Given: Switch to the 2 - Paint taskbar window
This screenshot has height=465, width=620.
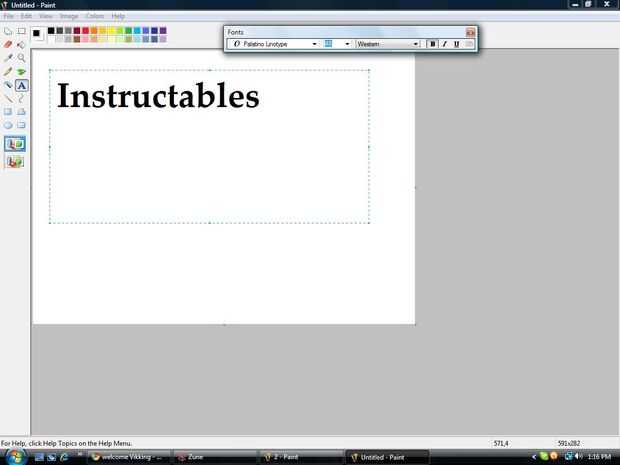Looking at the screenshot, I should 301,457.
